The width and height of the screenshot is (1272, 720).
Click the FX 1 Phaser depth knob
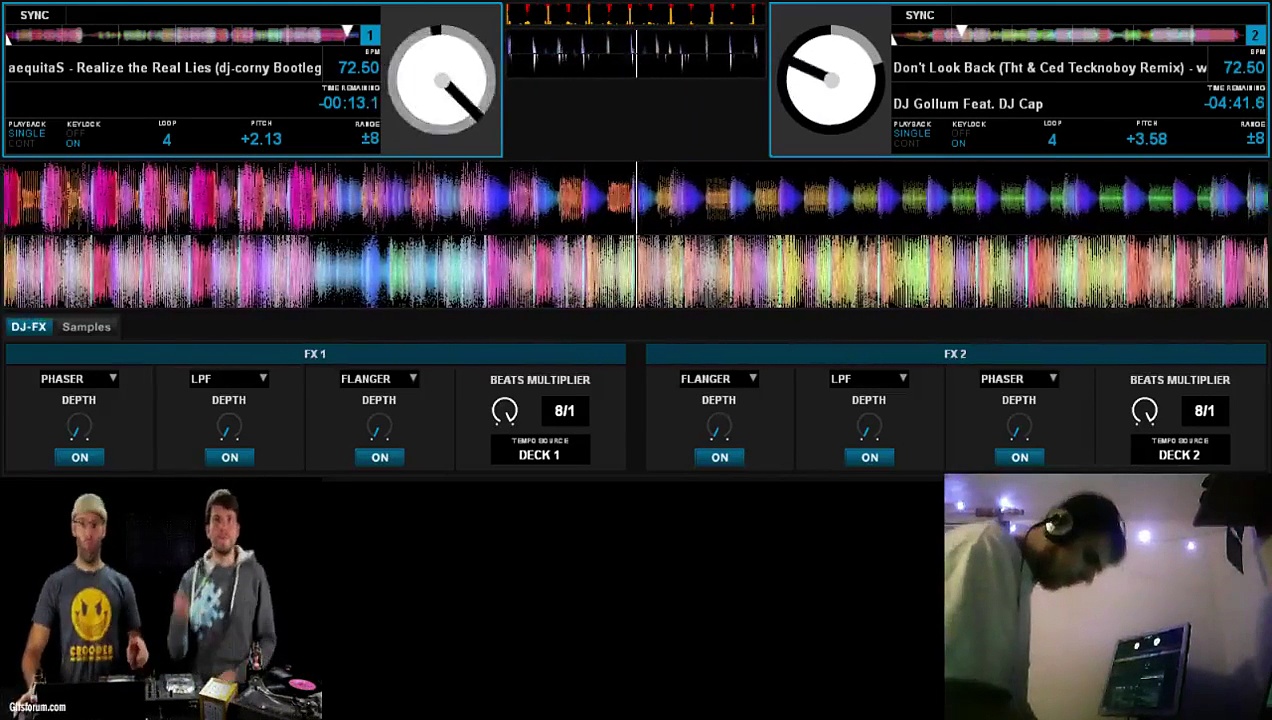(79, 429)
